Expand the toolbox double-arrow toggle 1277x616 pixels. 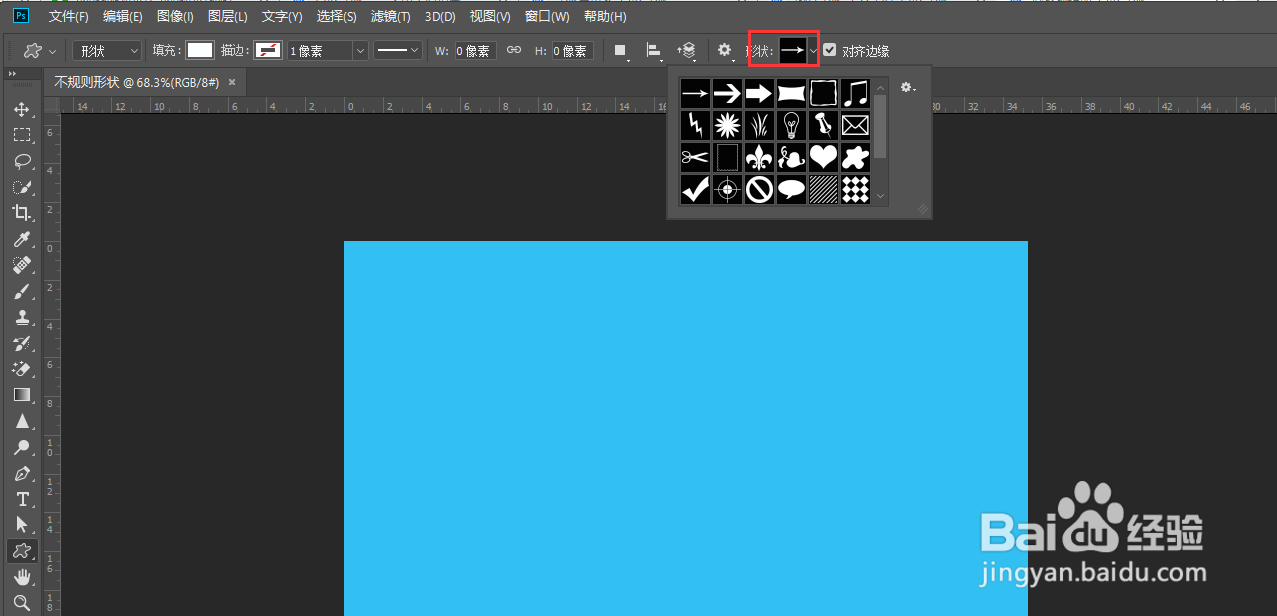[x=14, y=74]
